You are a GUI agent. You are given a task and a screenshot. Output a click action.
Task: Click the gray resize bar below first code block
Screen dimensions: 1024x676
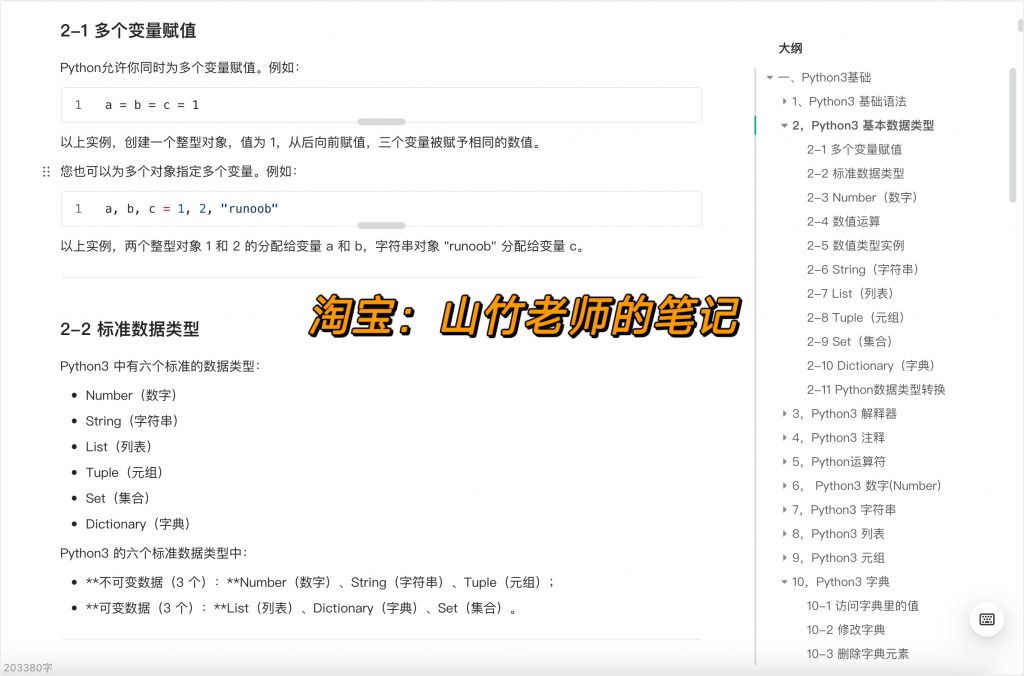[x=380, y=121]
